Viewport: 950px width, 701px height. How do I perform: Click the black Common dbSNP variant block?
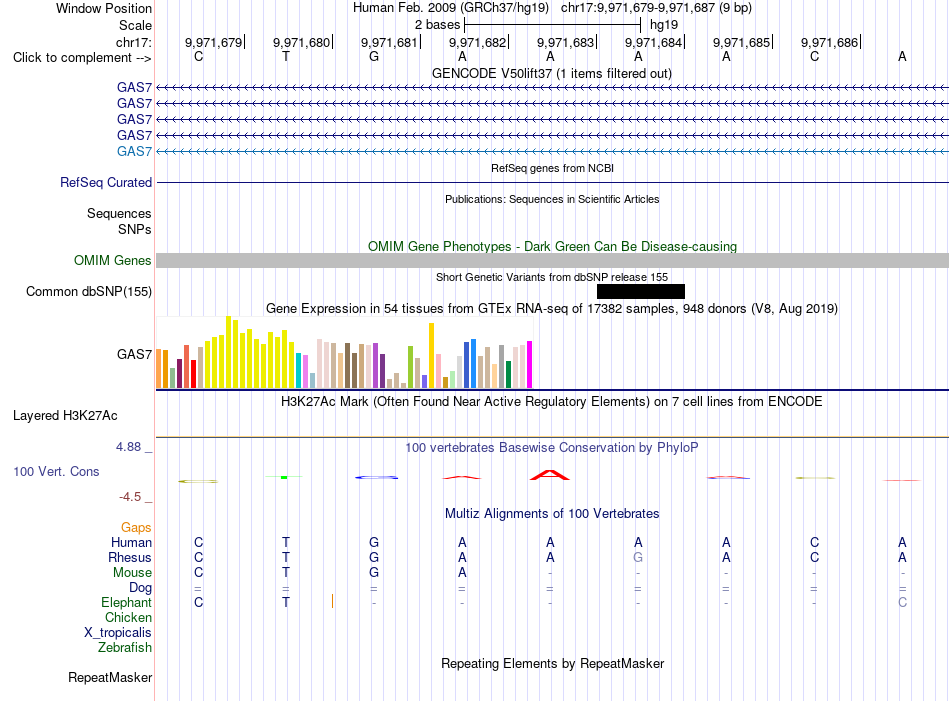640,291
